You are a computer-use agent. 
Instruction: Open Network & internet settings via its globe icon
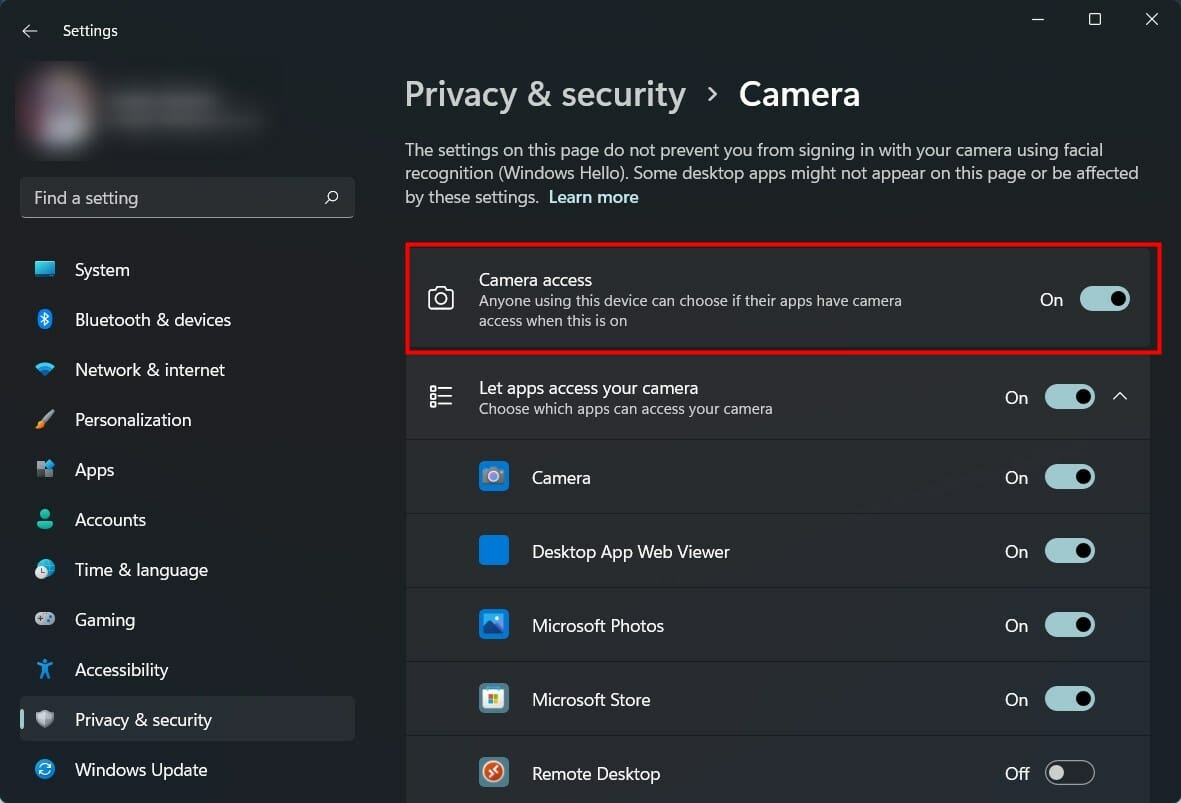44,369
